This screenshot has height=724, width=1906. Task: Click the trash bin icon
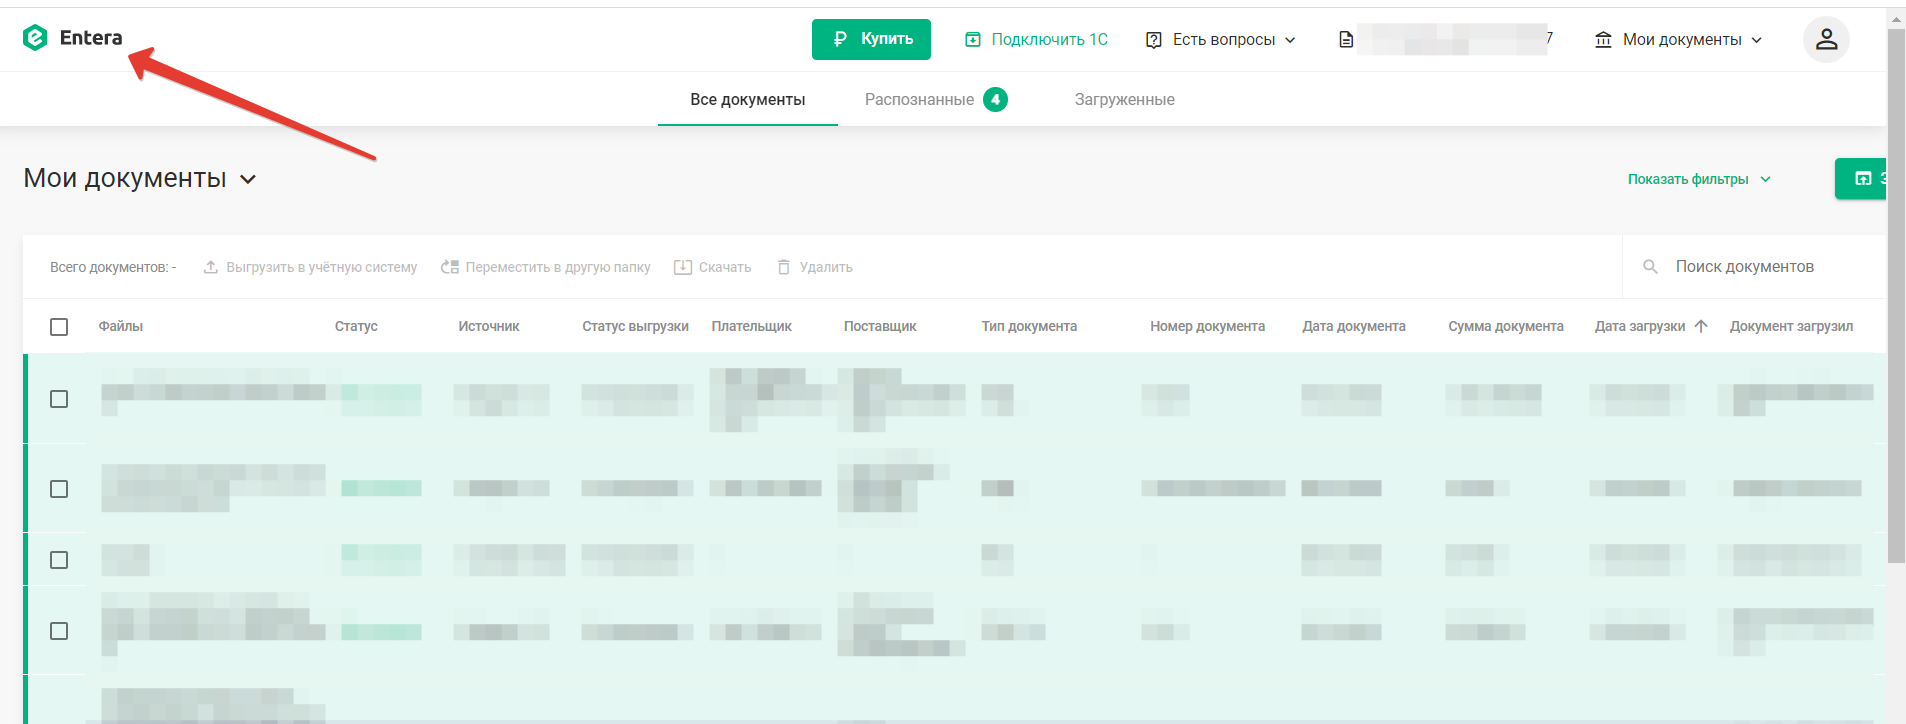pyautogui.click(x=784, y=267)
